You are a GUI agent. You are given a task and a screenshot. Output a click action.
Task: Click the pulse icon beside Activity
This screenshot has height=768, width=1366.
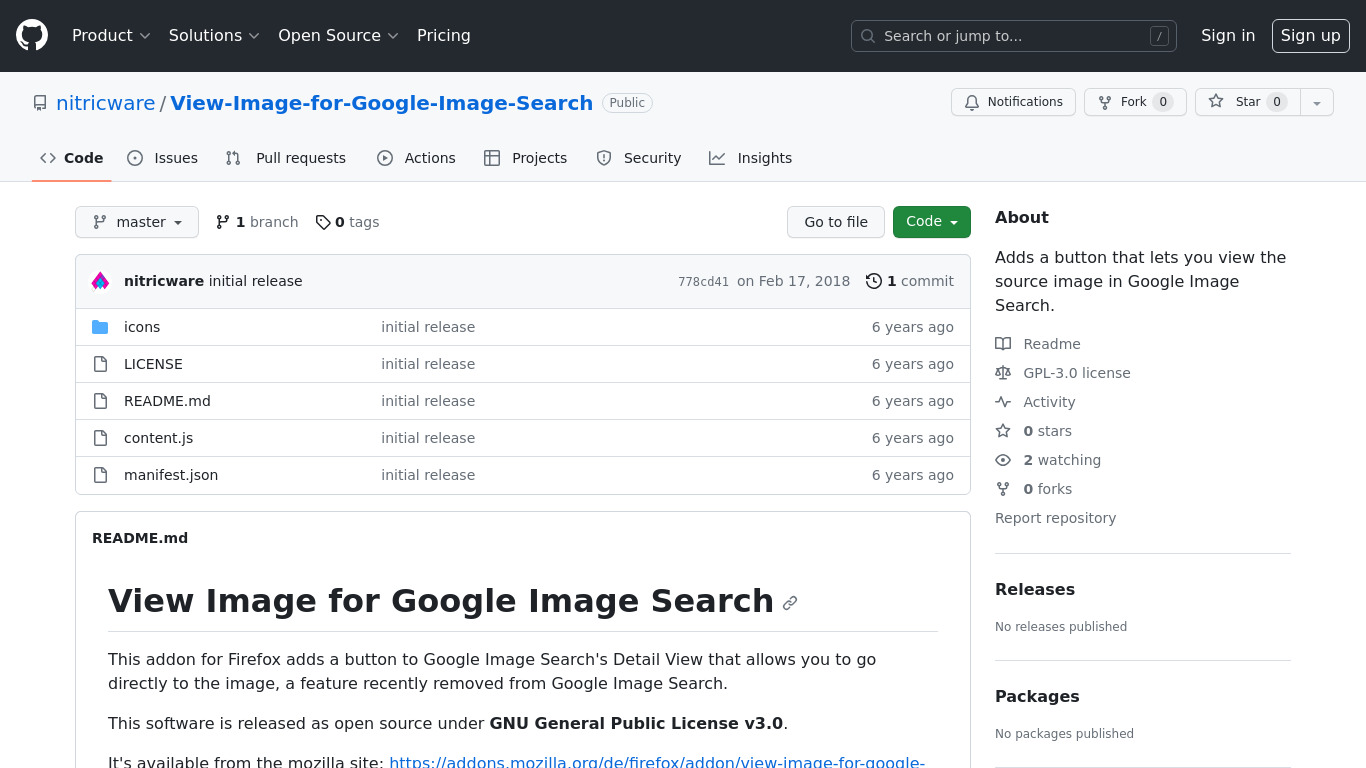1003,402
